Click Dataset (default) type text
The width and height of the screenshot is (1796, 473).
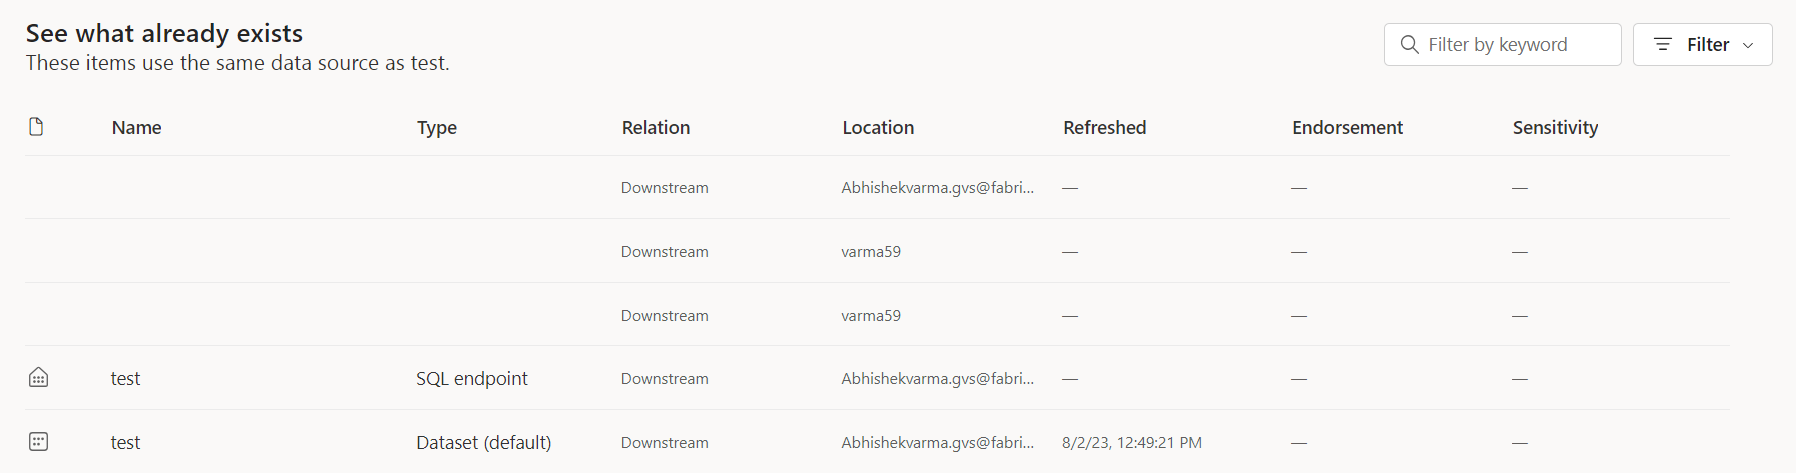click(x=483, y=443)
